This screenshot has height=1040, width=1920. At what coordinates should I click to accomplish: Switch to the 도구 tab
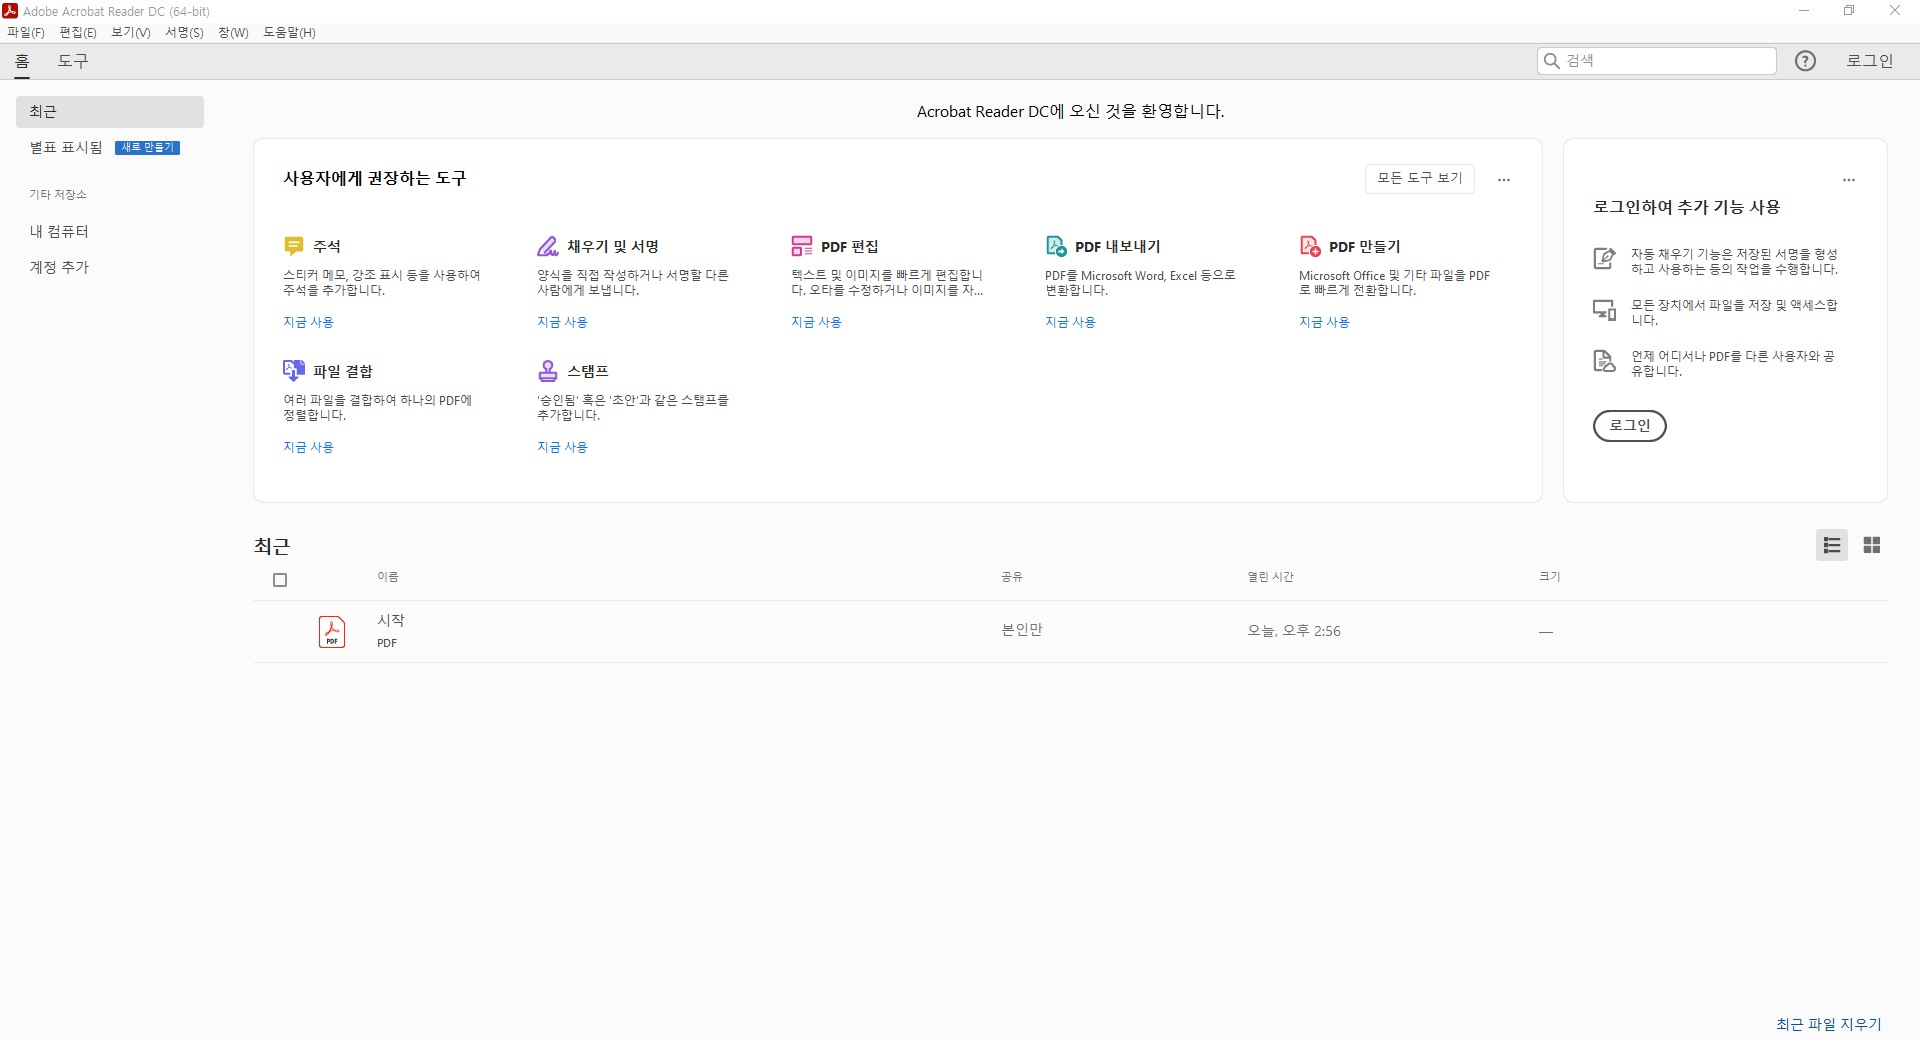(73, 61)
